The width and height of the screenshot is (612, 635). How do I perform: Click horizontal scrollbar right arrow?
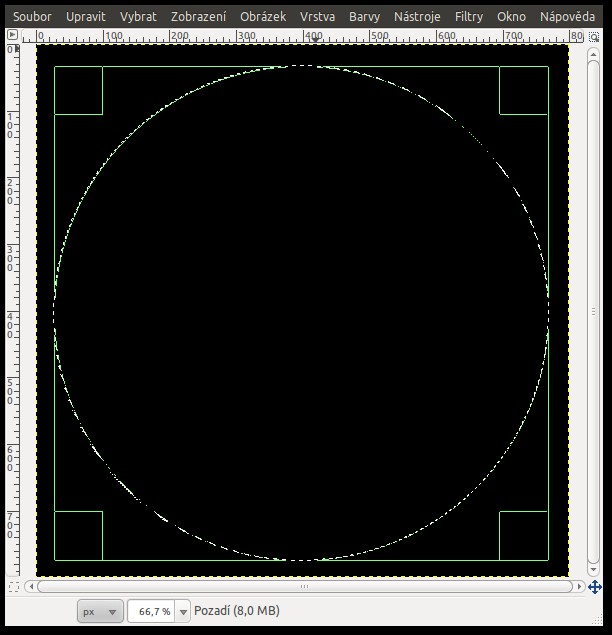click(x=579, y=586)
